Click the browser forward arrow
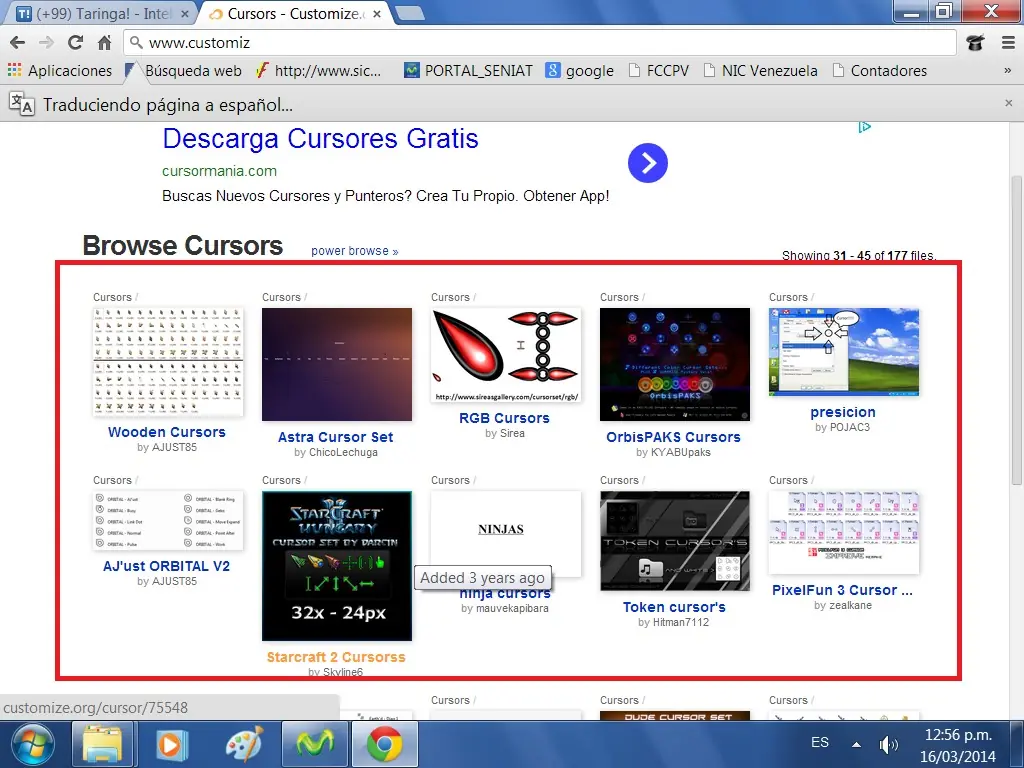 (46, 43)
